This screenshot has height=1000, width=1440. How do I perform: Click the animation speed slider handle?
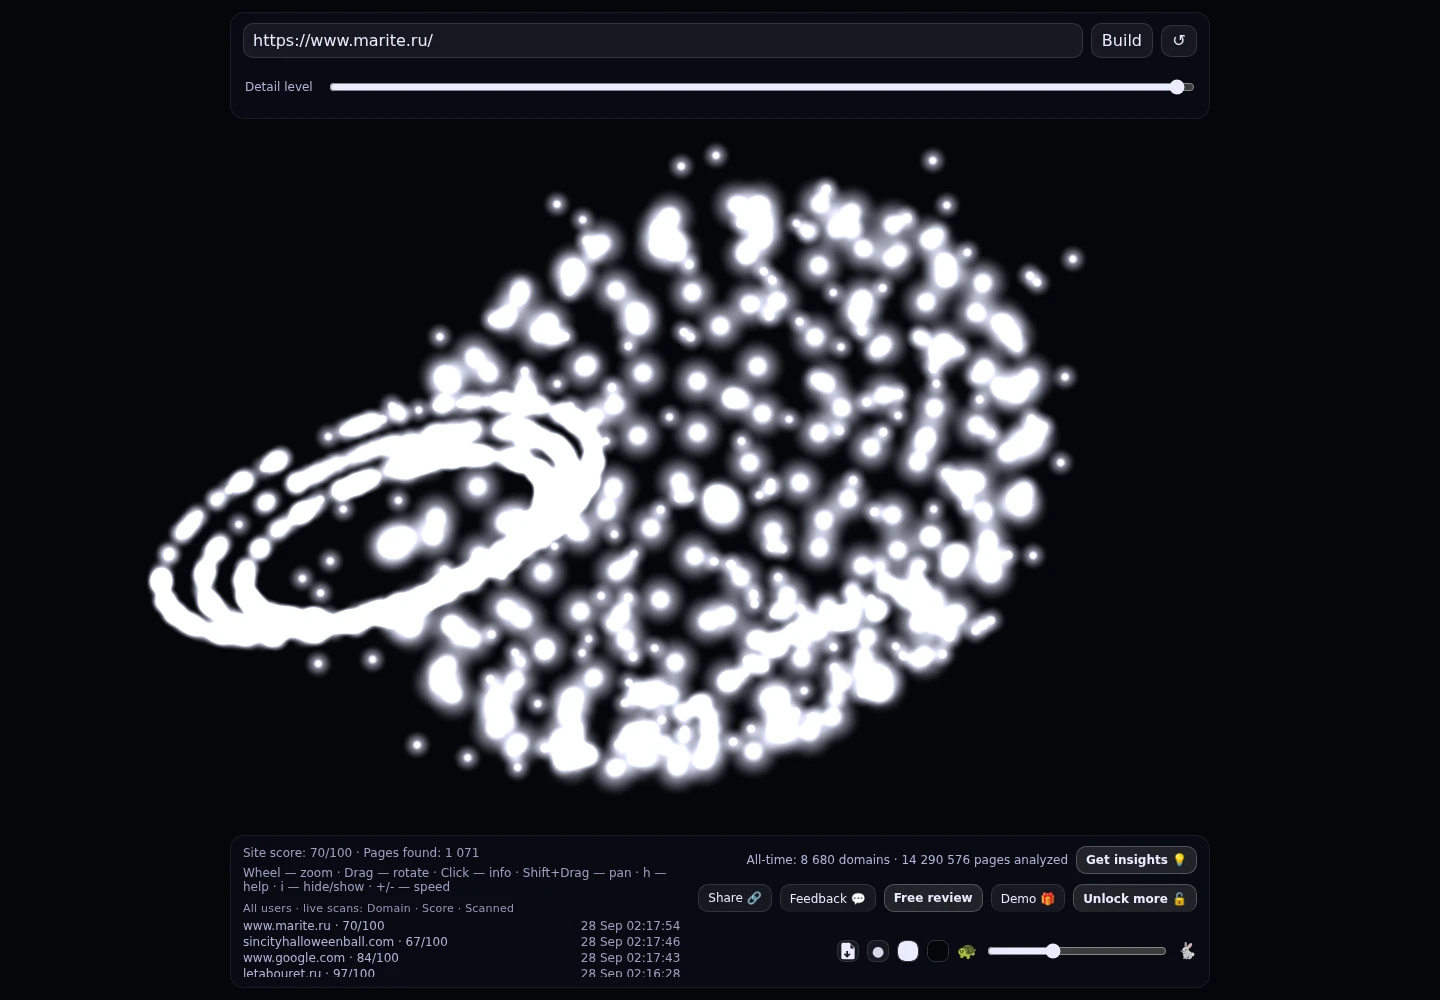(1053, 951)
